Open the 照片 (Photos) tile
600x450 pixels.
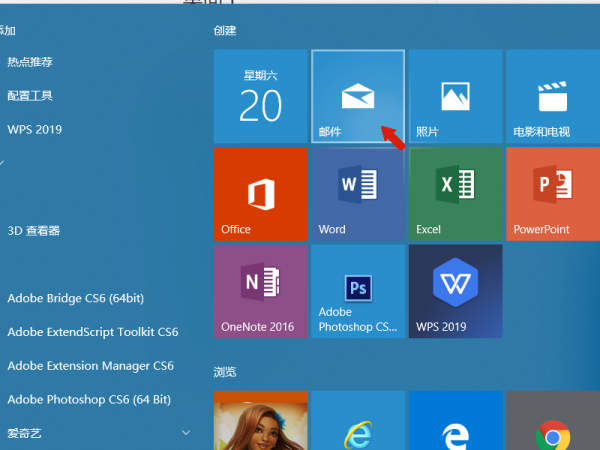coord(455,96)
